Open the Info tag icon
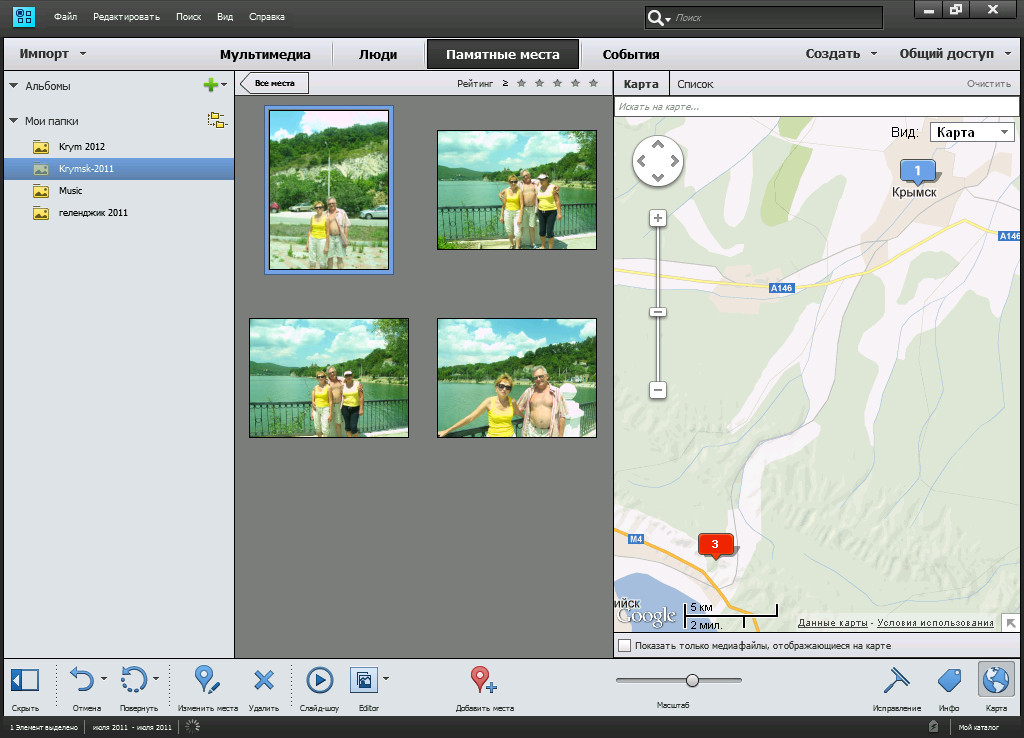The image size is (1024, 738). [x=949, y=681]
